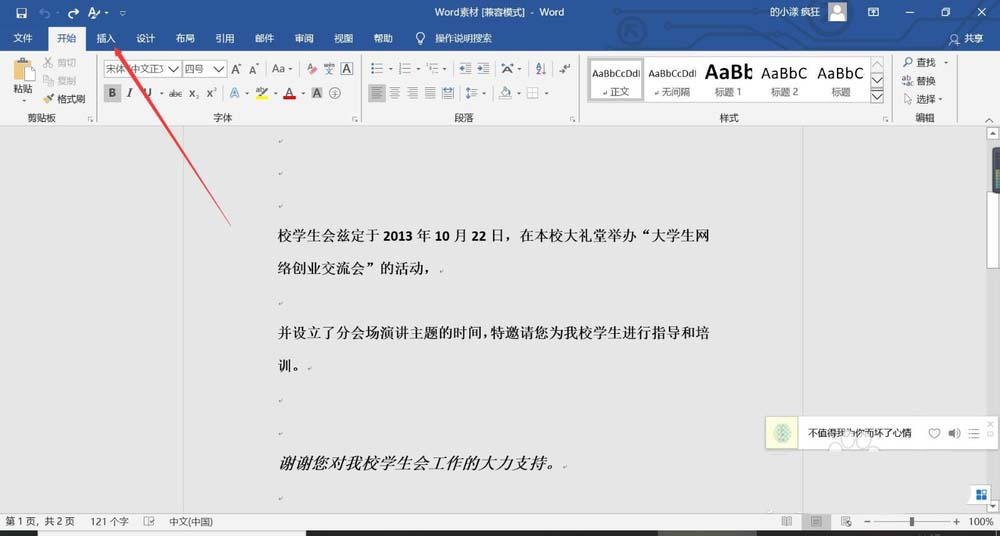Click the zoom slider handle in status bar
Image resolution: width=1000 pixels, height=536 pixels.
(911, 522)
